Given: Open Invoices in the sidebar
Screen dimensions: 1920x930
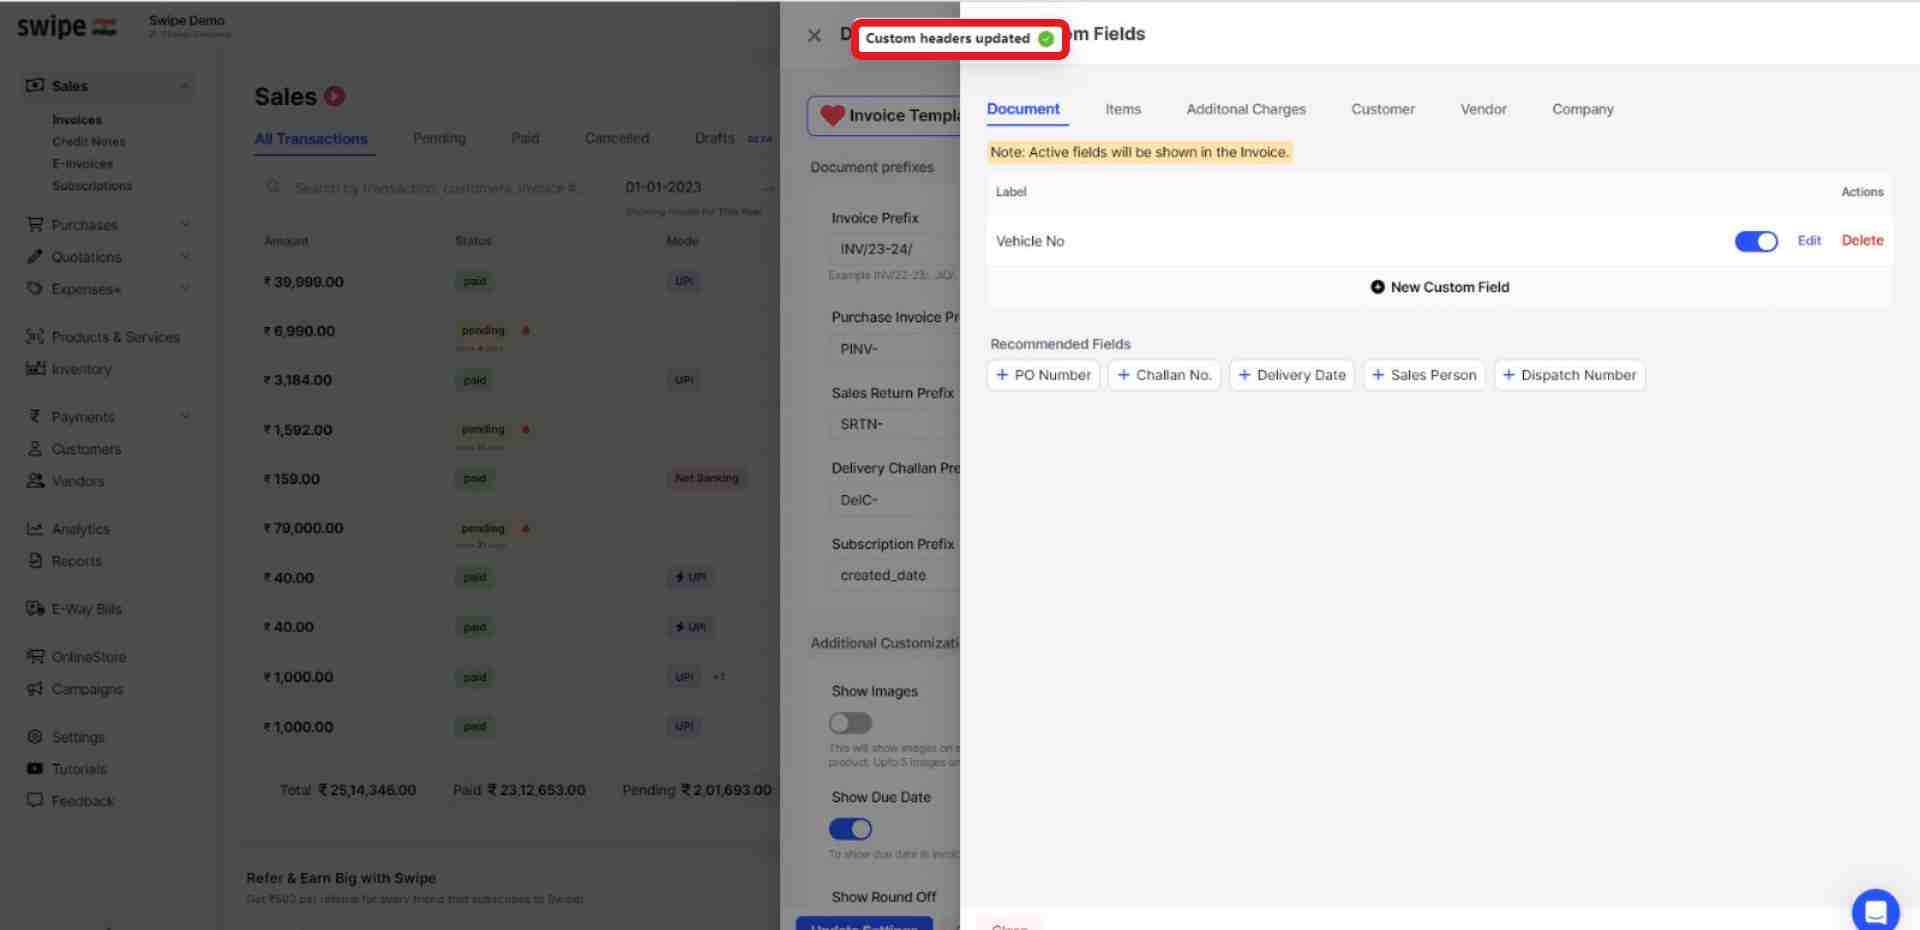Looking at the screenshot, I should tap(77, 120).
